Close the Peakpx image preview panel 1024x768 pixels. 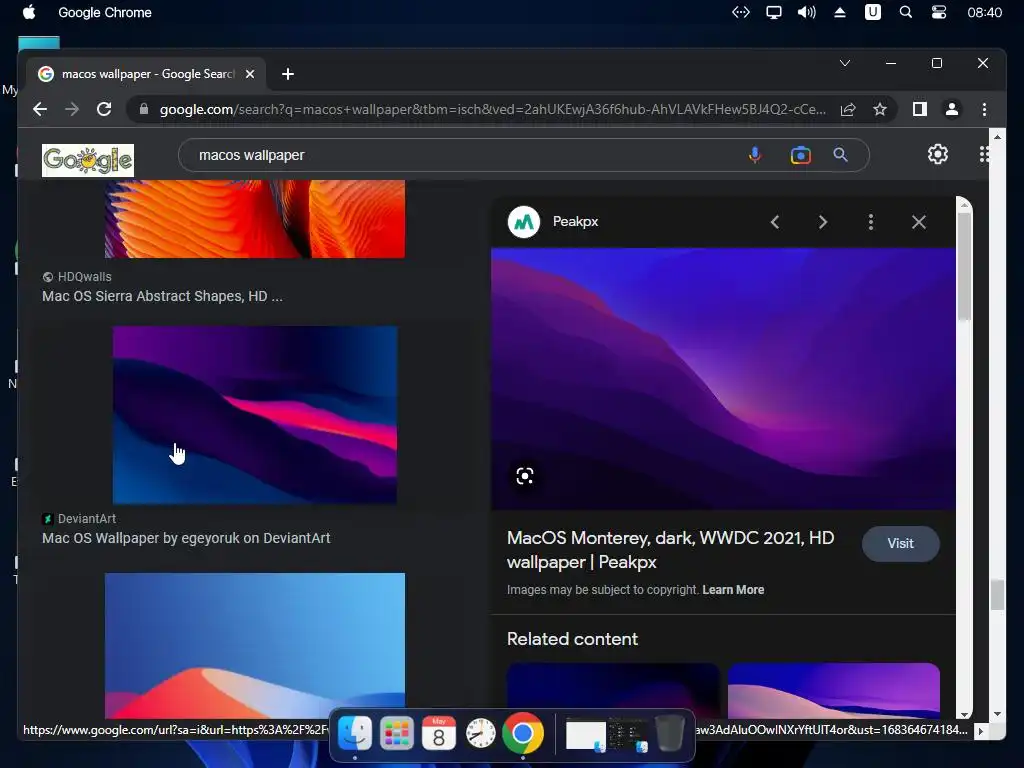tap(919, 222)
